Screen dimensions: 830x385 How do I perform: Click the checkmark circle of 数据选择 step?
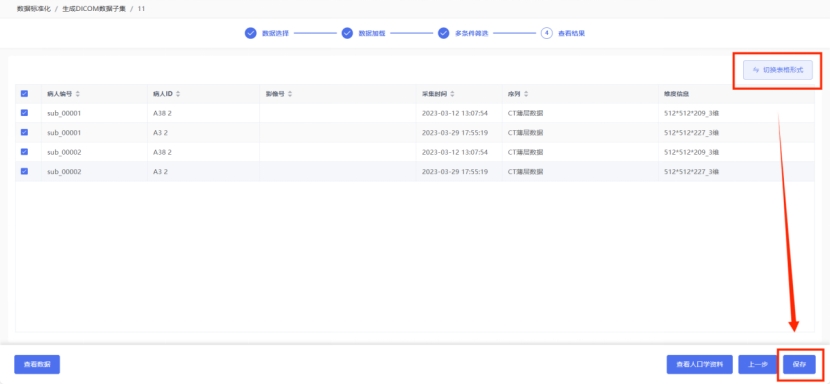coord(250,33)
